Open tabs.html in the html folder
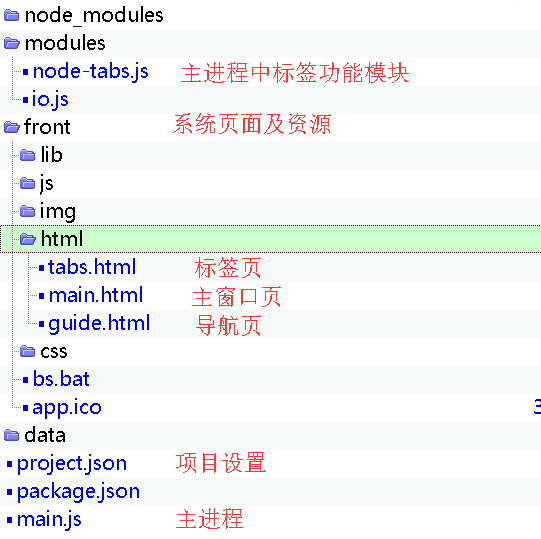 92,267
